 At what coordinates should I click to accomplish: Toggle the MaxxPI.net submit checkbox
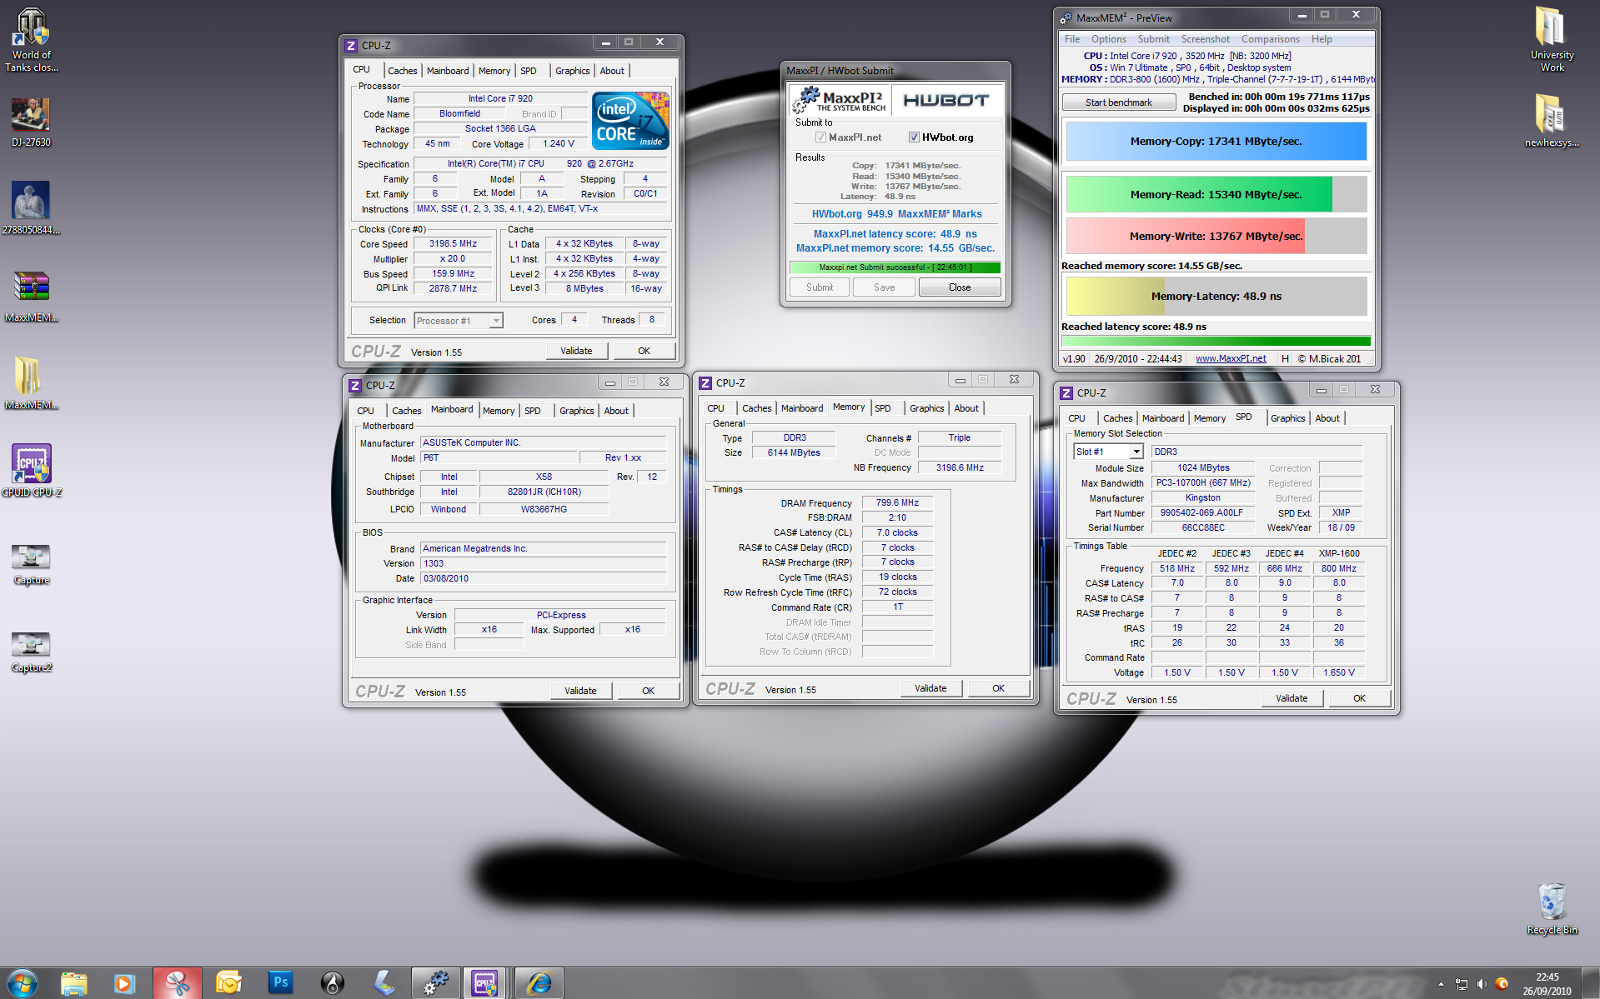[x=820, y=137]
